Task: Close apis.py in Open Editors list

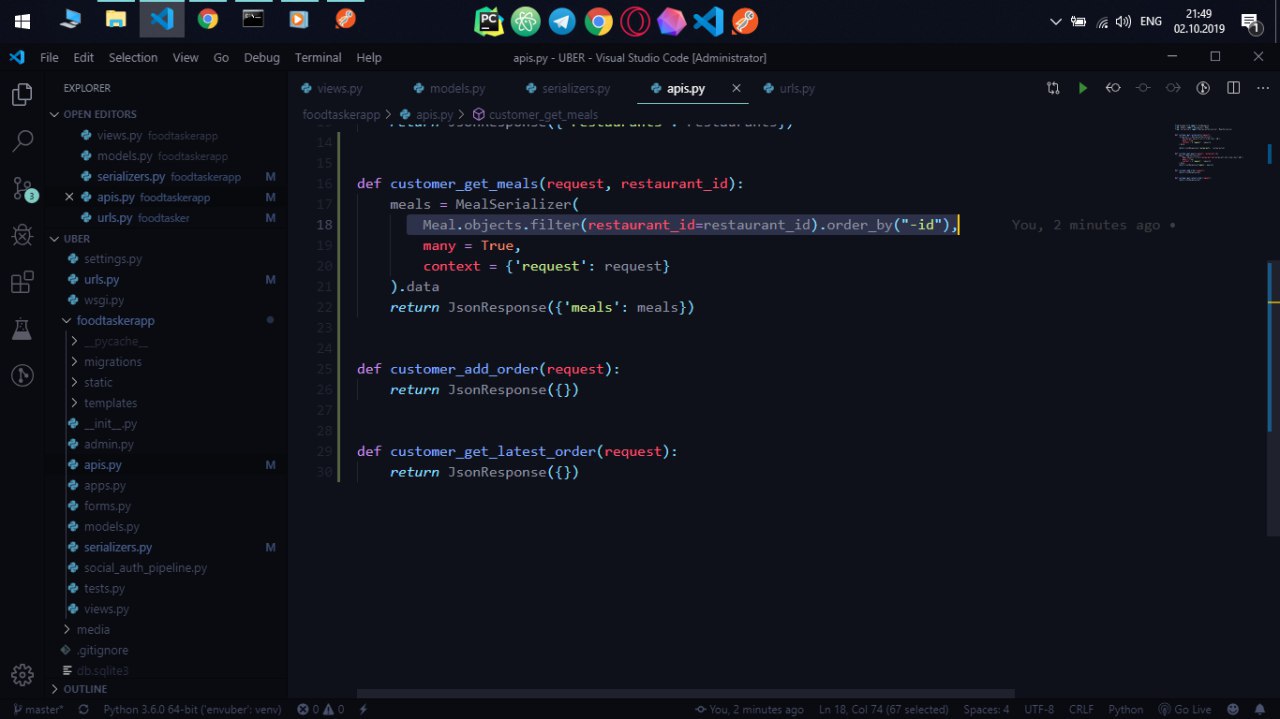Action: 69,197
